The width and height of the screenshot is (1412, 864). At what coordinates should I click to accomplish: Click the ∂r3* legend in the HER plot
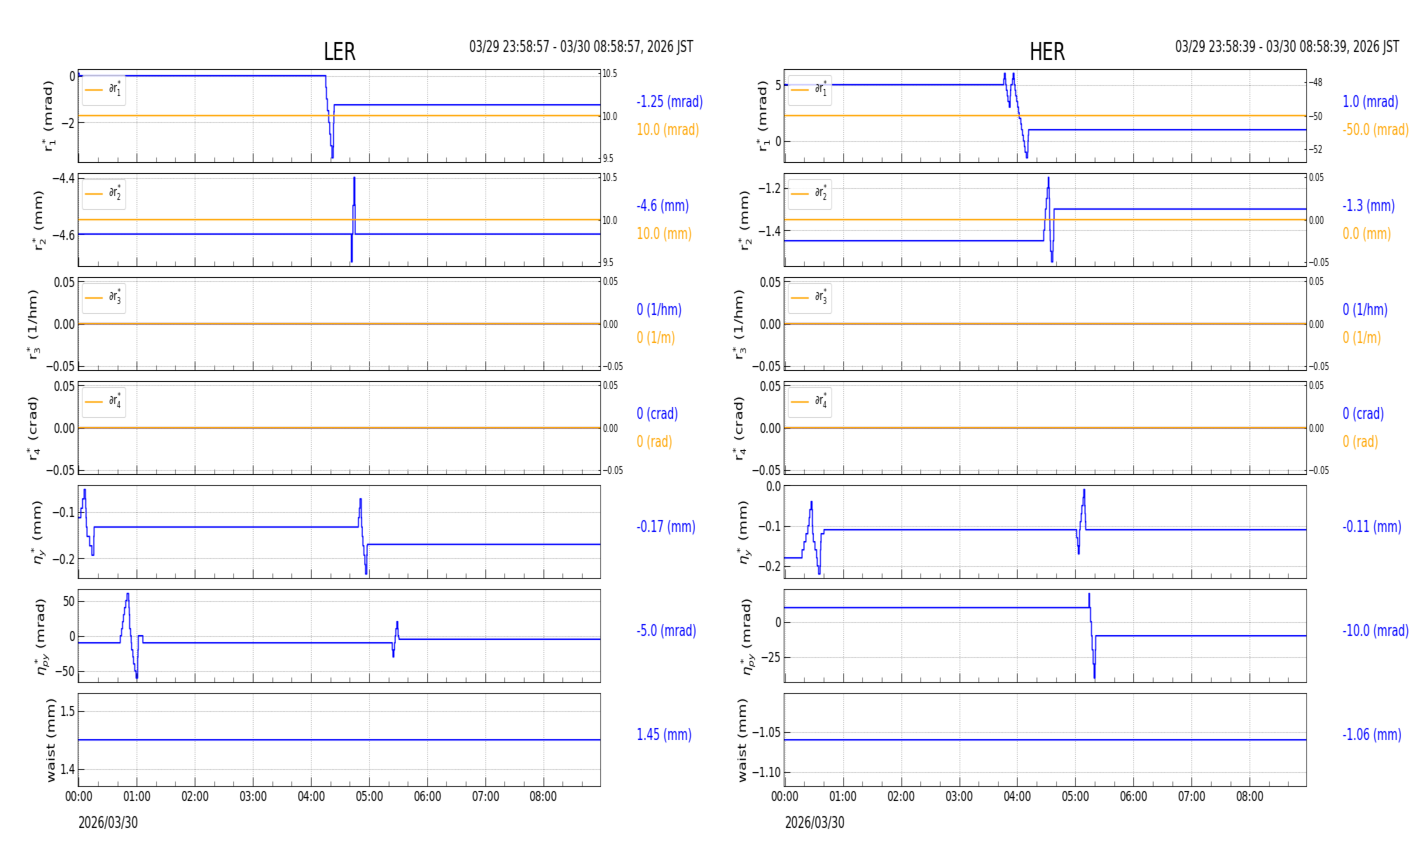pyautogui.click(x=810, y=297)
